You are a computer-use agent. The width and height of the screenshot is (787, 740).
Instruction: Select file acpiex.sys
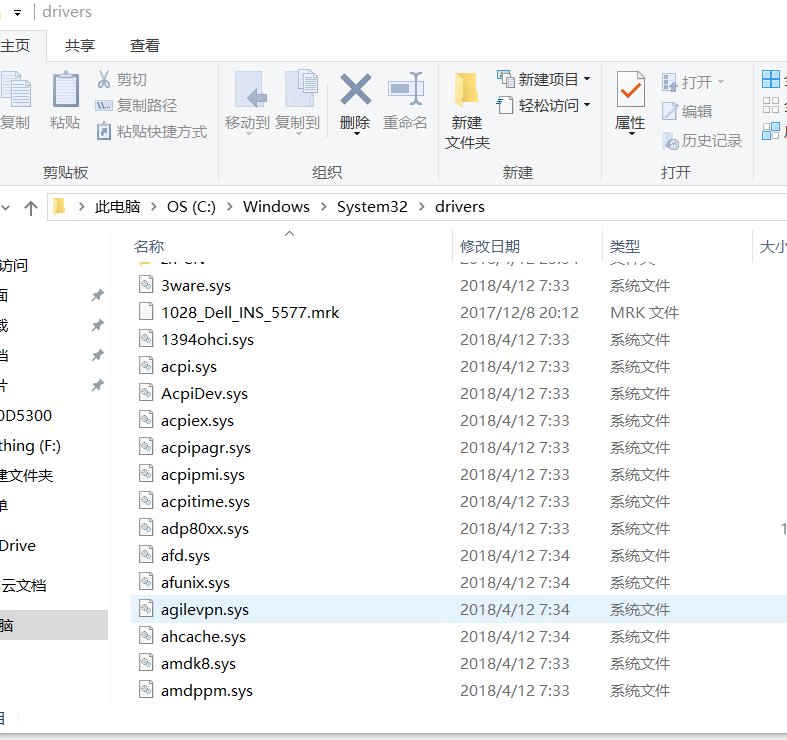[197, 421]
